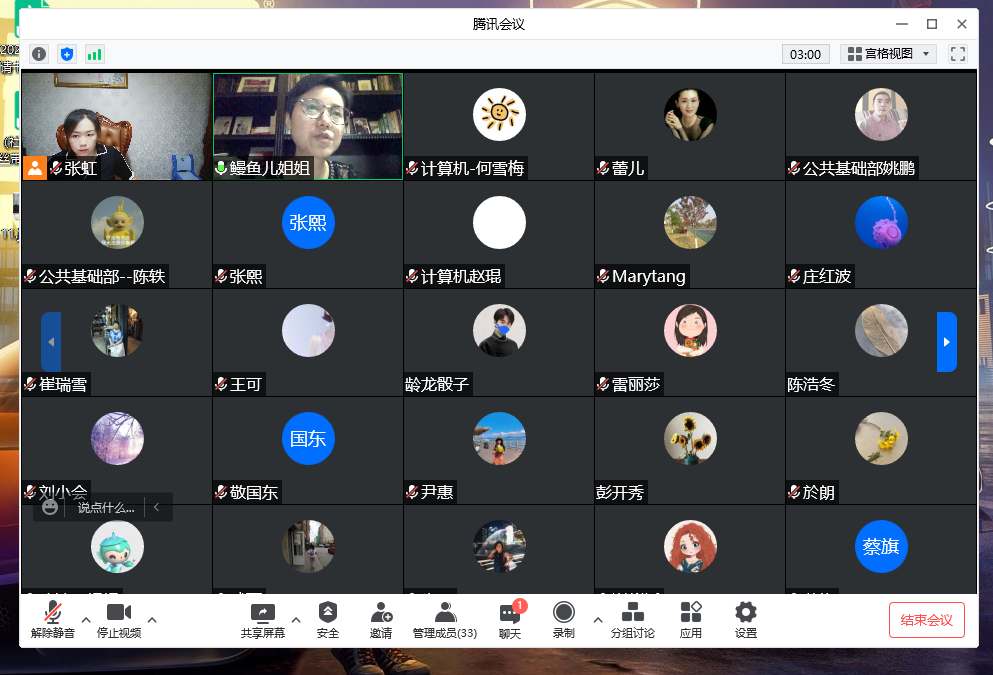Screen dimensions: 993x675
Task: Open the Chat (聊天) panel
Action: (x=510, y=620)
